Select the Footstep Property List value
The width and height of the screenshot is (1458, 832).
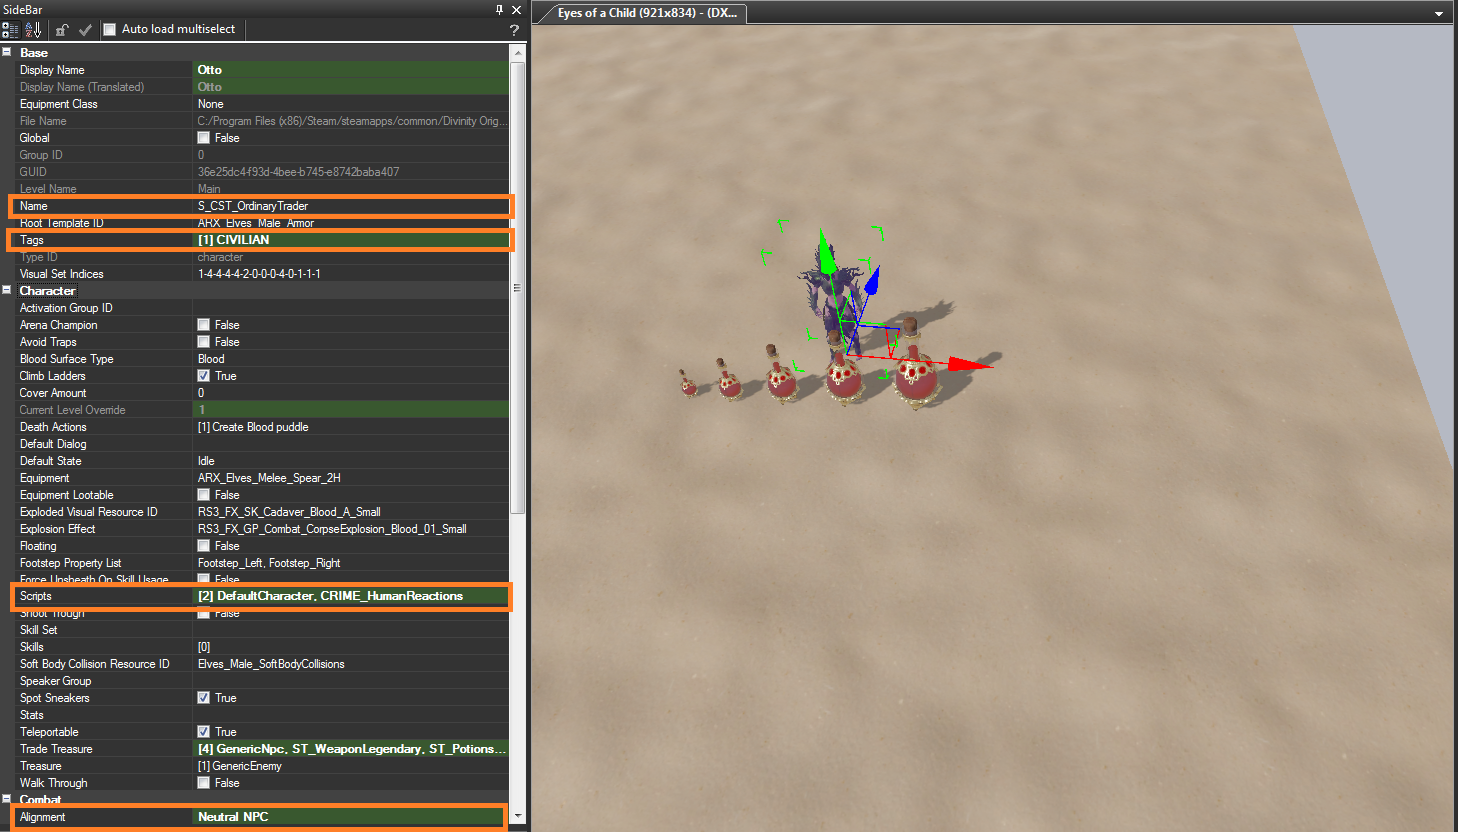pos(351,563)
